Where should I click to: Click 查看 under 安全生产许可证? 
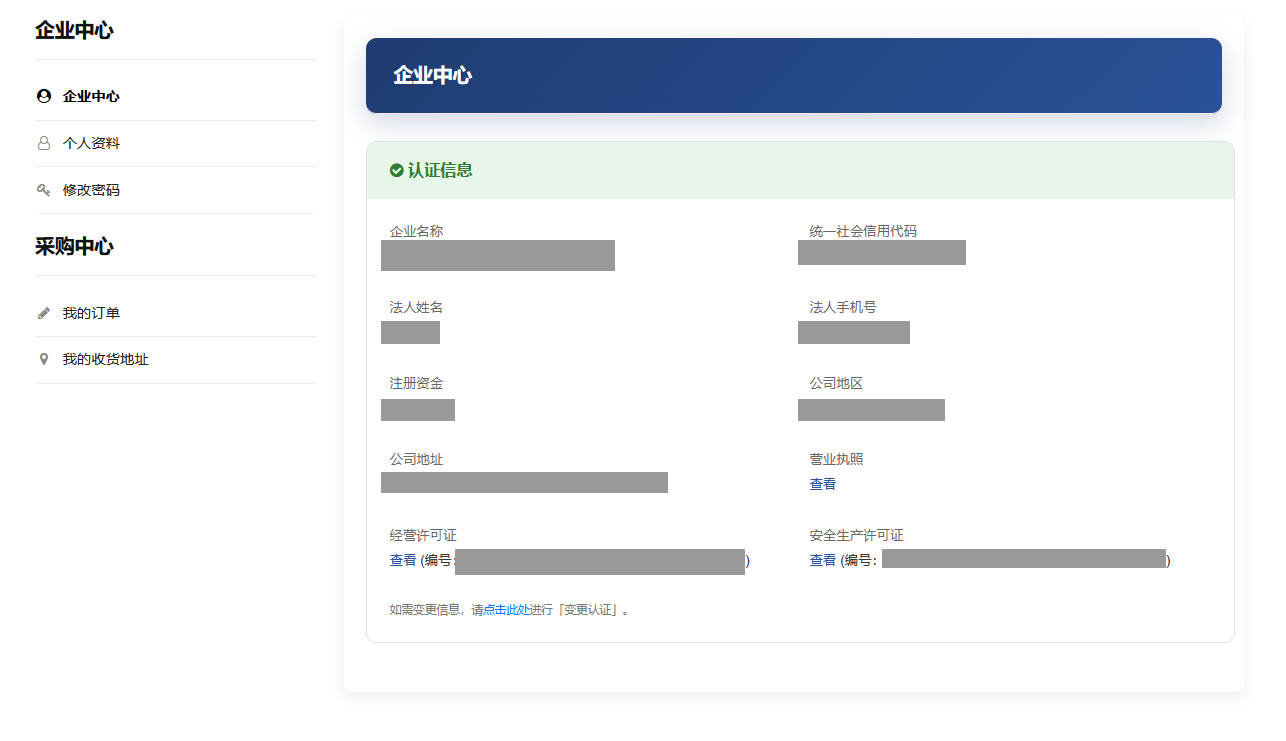(822, 560)
